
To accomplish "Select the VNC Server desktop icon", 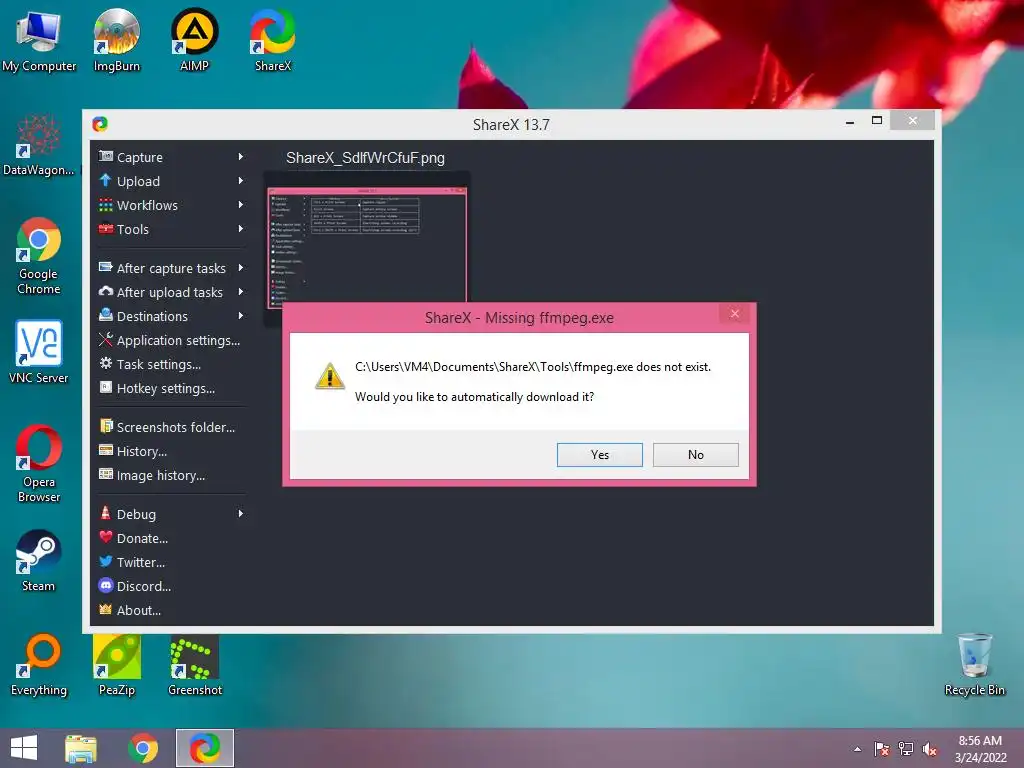I will click(39, 351).
